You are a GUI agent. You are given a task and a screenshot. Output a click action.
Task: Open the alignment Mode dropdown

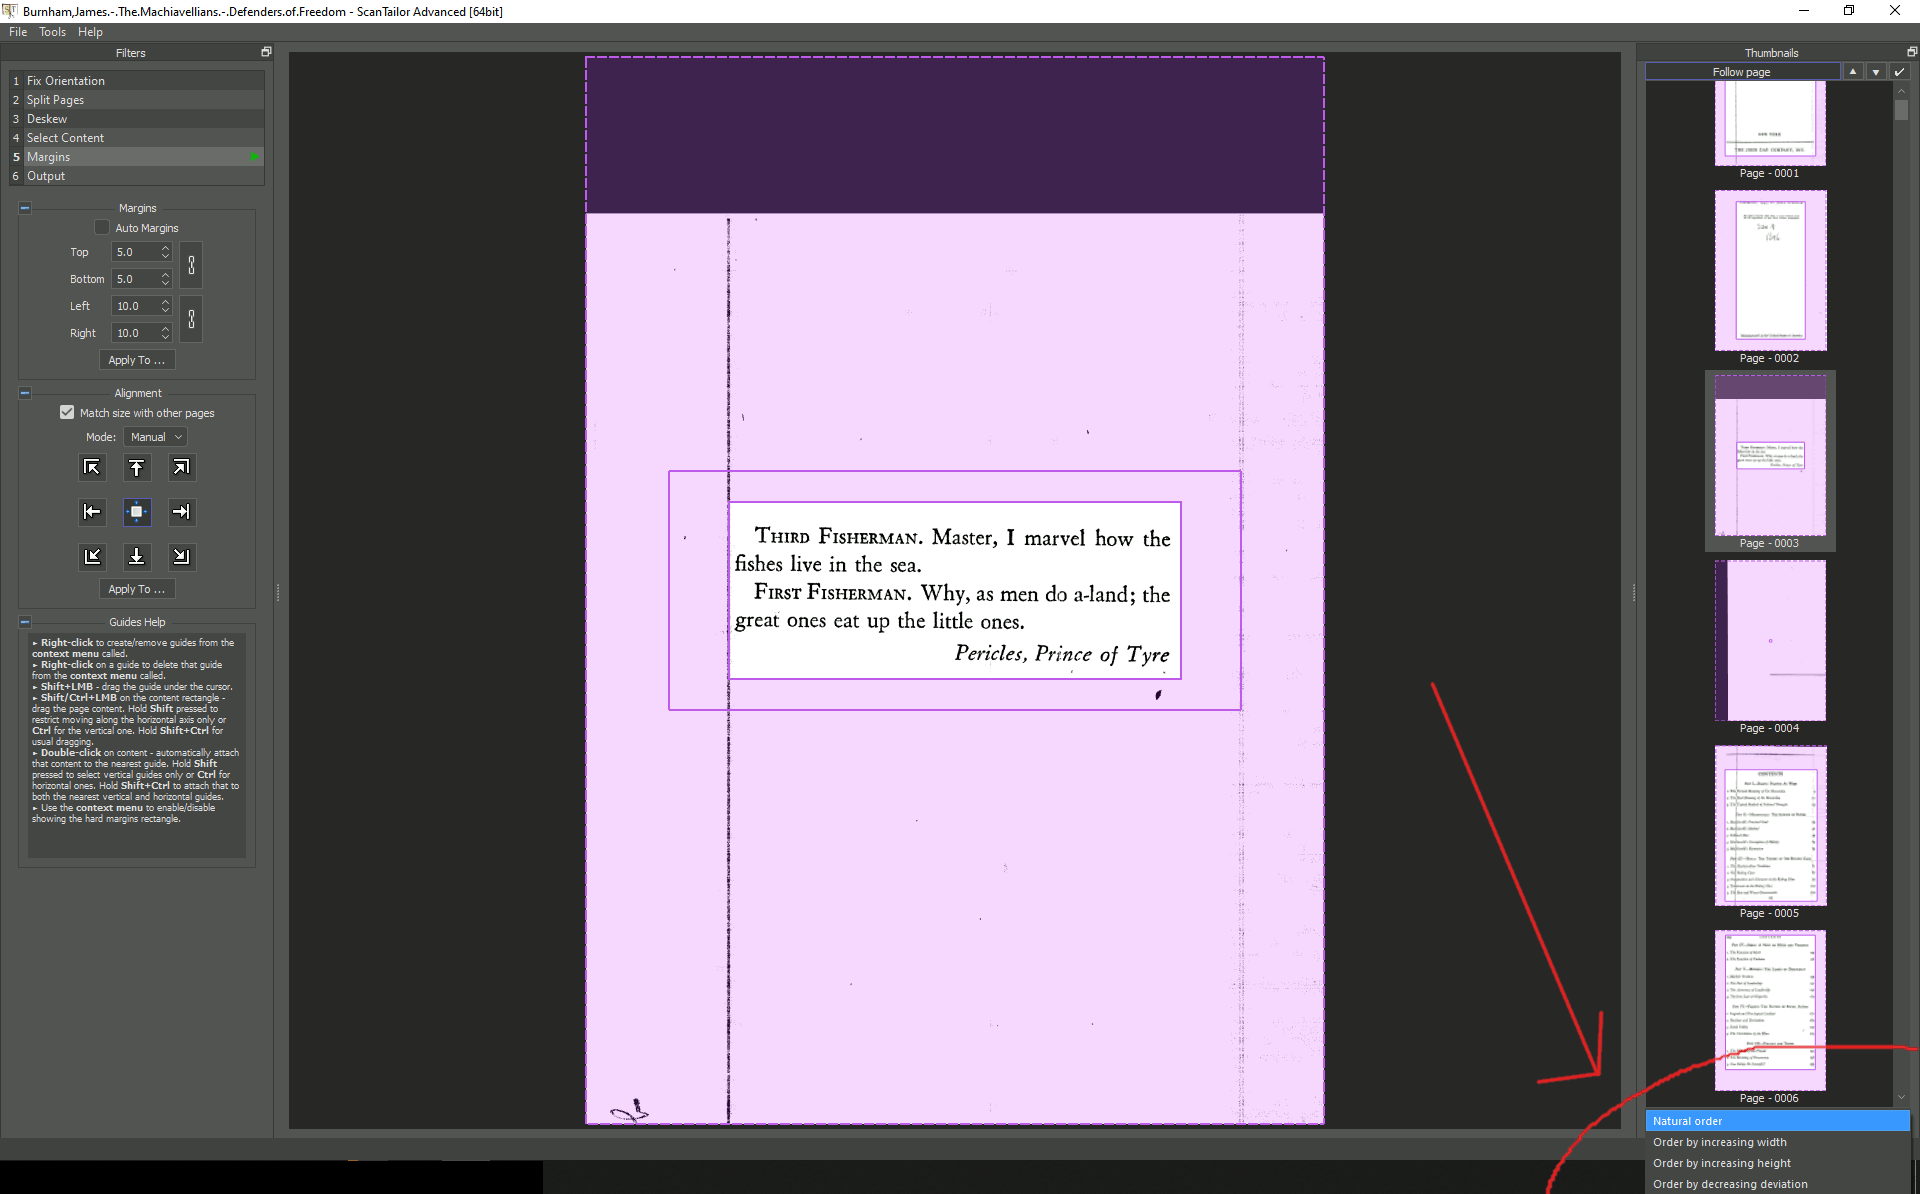156,437
